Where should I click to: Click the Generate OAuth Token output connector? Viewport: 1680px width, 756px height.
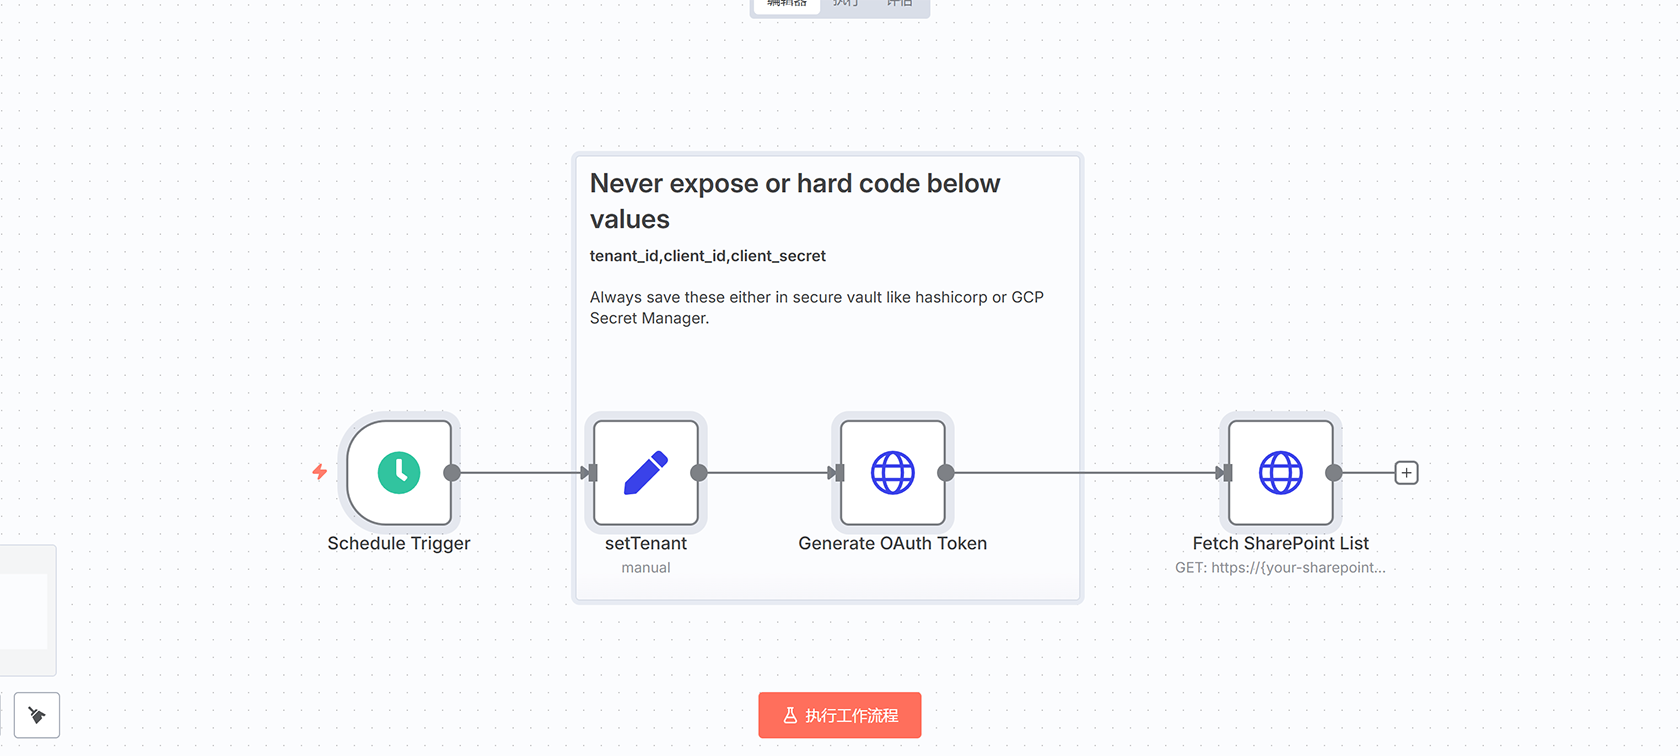click(x=946, y=473)
